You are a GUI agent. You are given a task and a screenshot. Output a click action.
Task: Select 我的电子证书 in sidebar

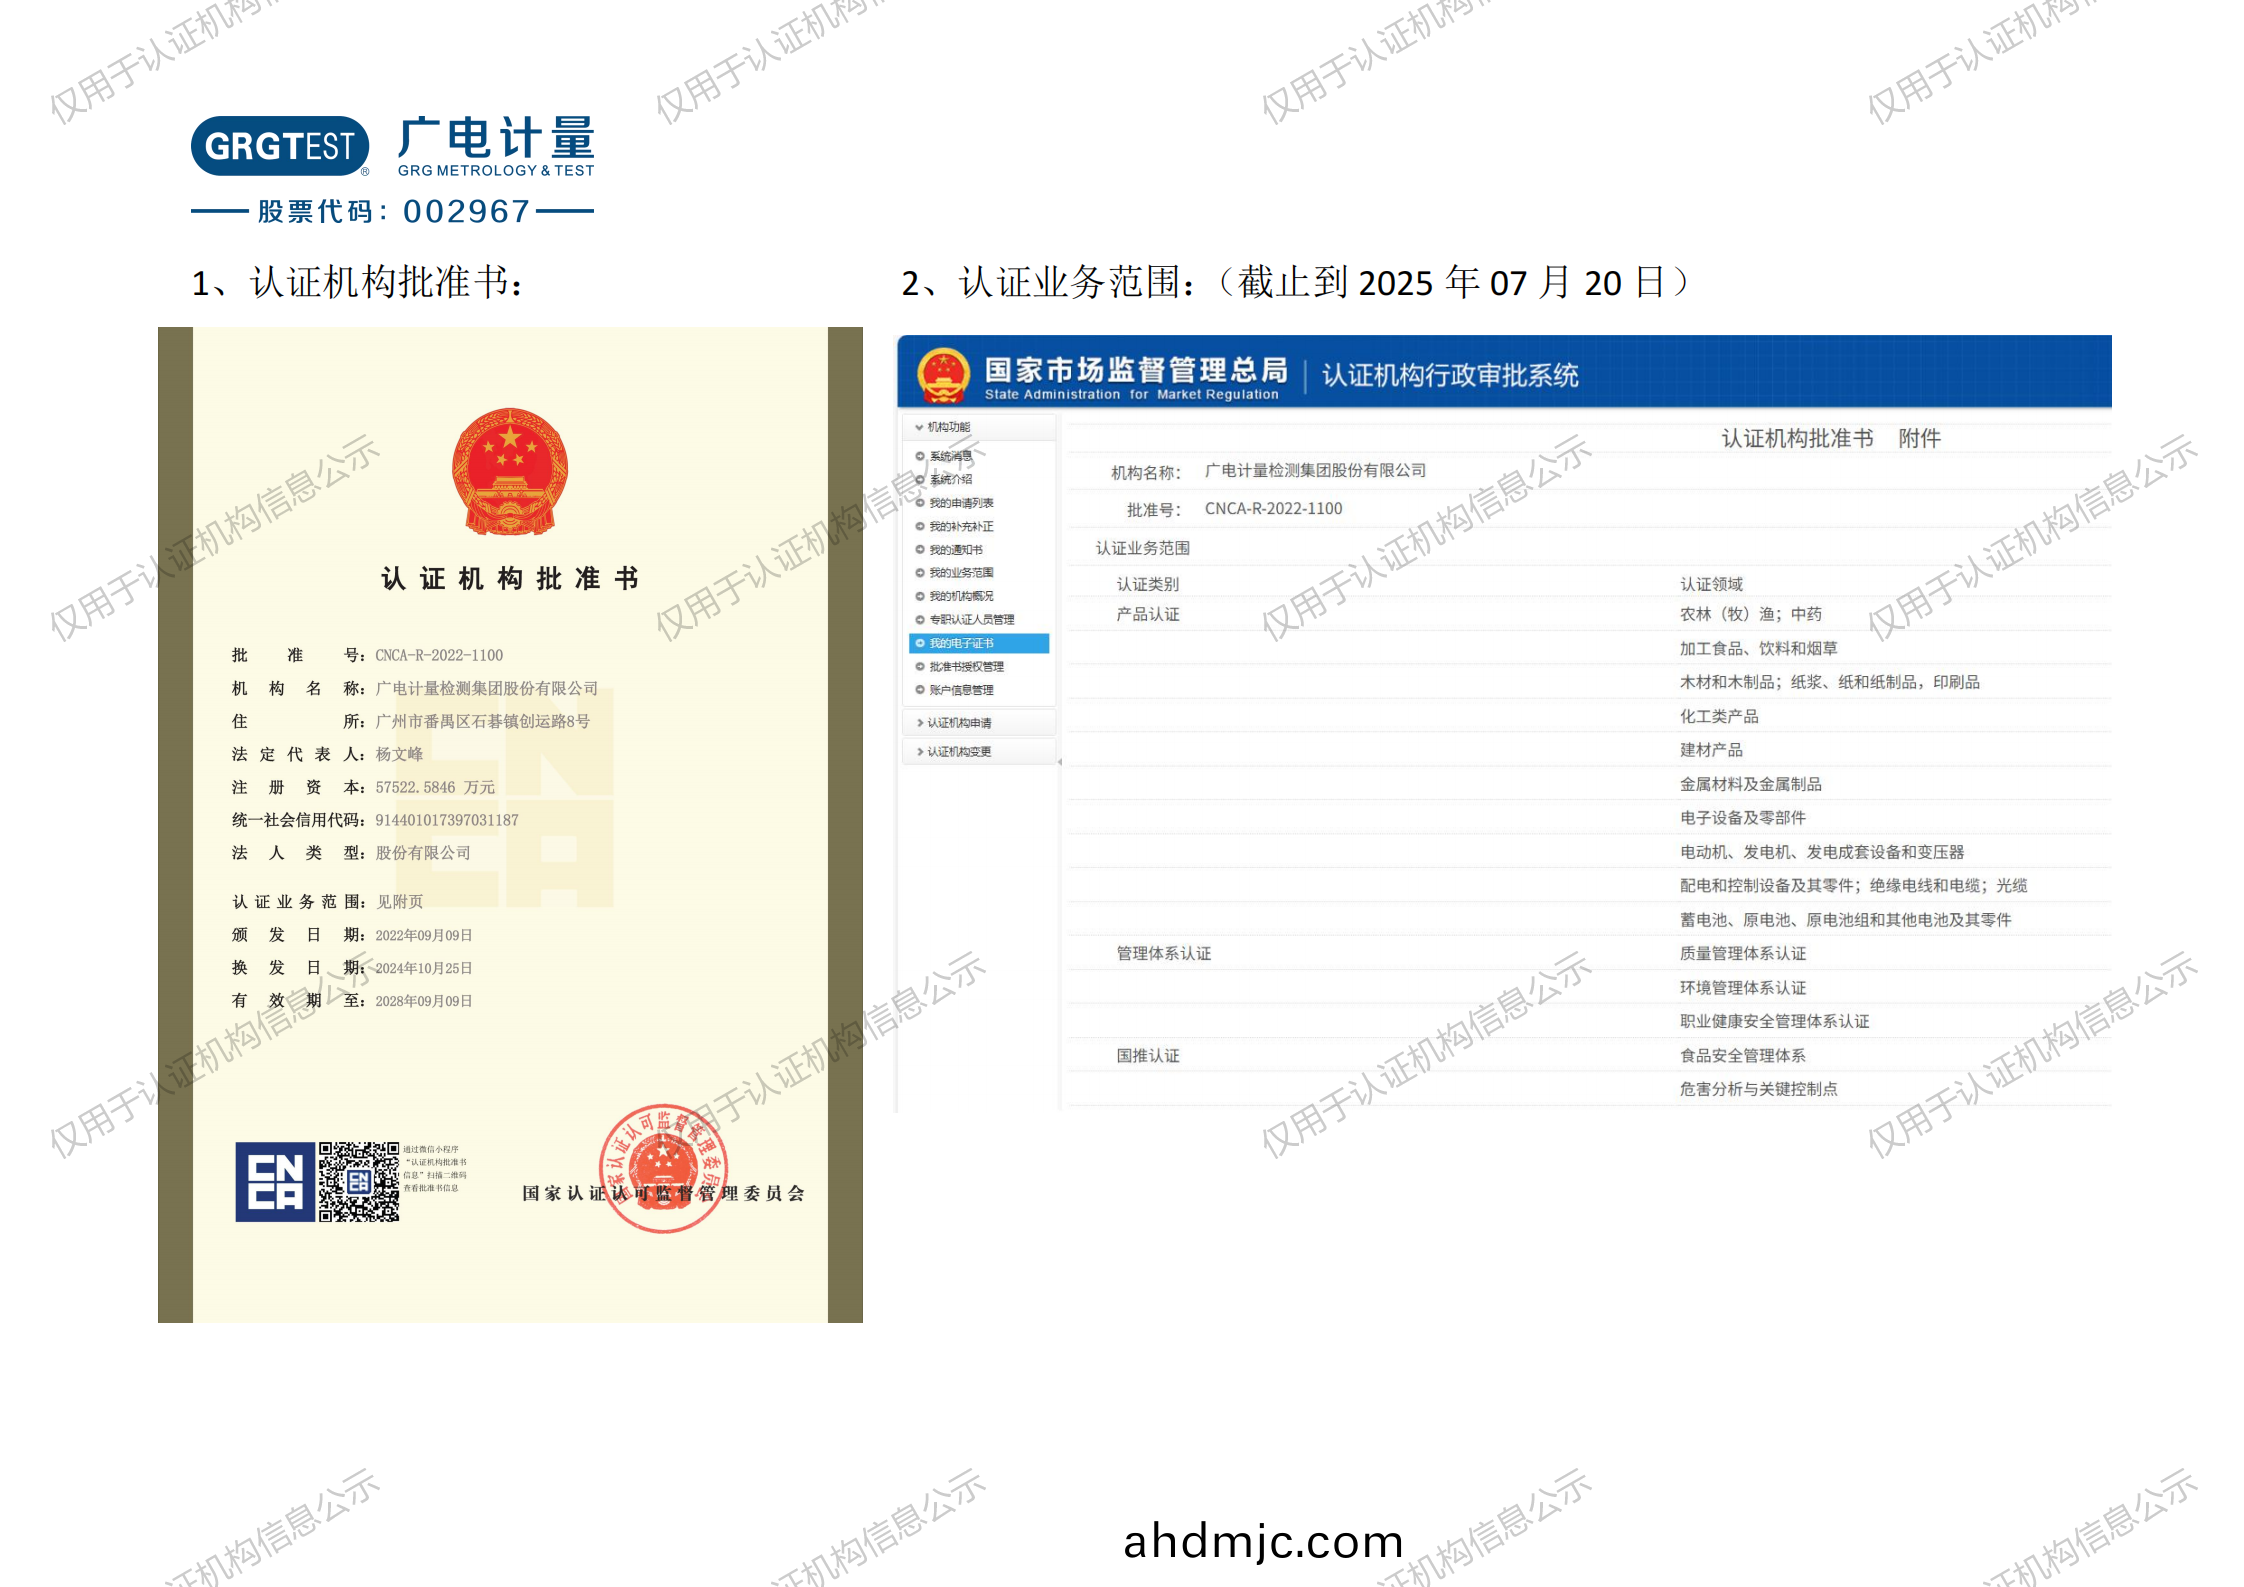[x=962, y=643]
